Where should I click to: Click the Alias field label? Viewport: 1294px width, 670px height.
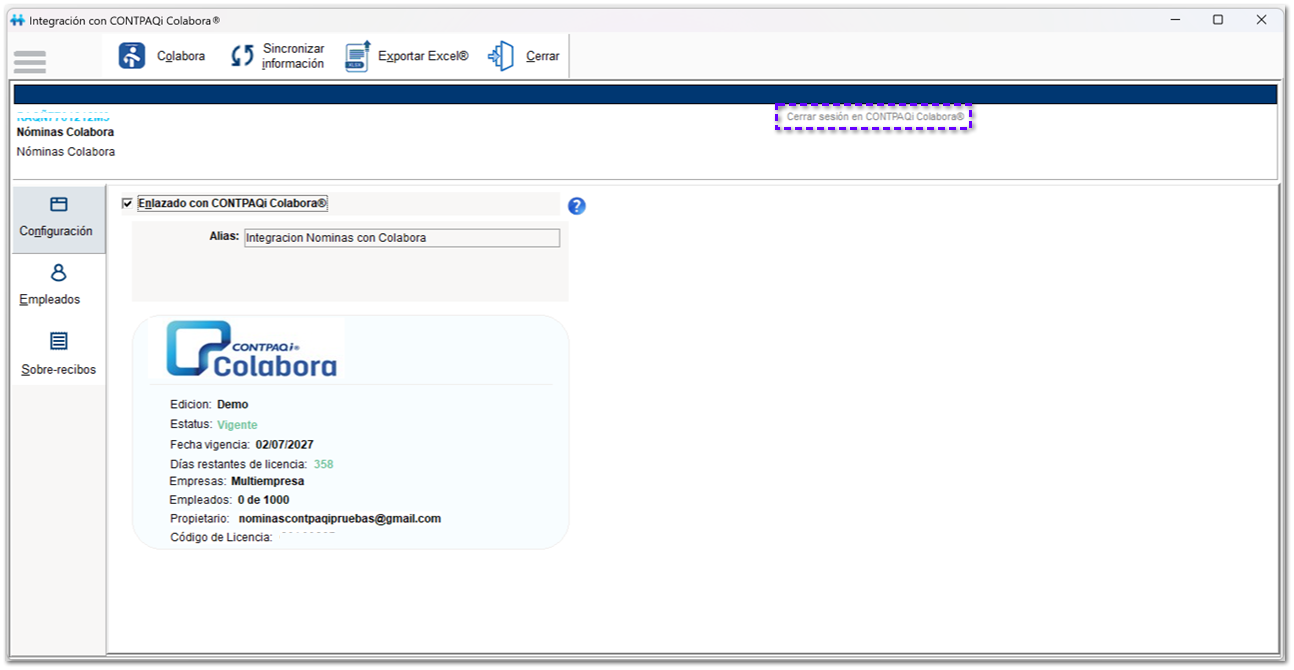tap(224, 237)
